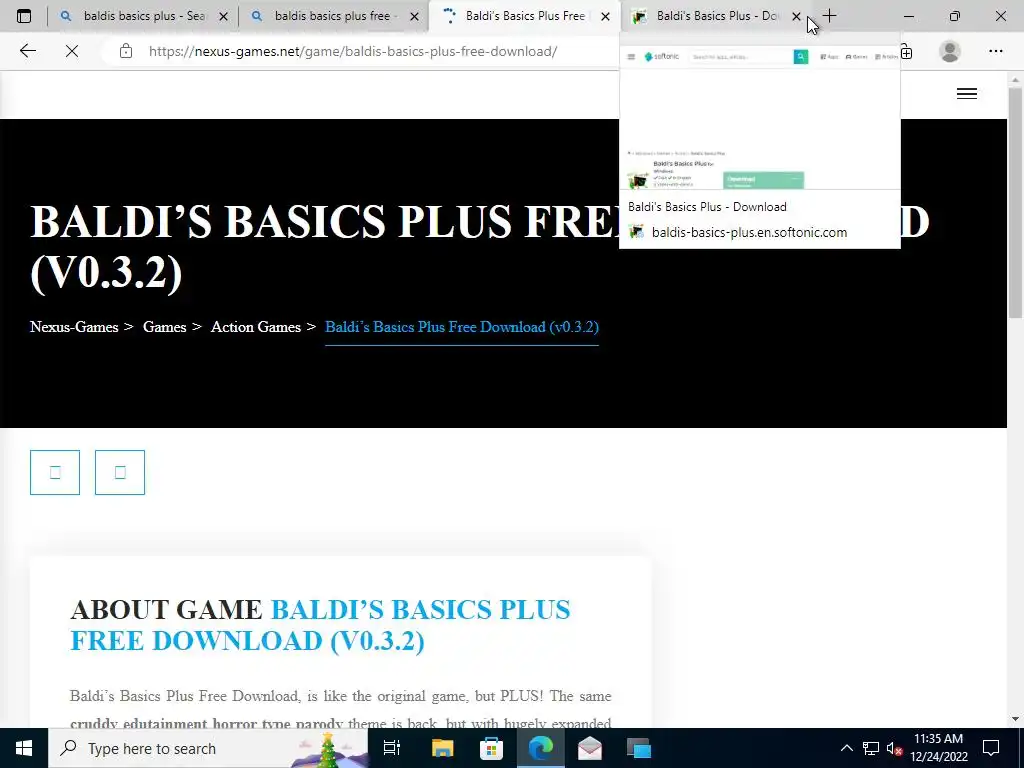Screen dimensions: 1024x768
Task: Click the muted volume tray icon
Action: pyautogui.click(x=894, y=748)
